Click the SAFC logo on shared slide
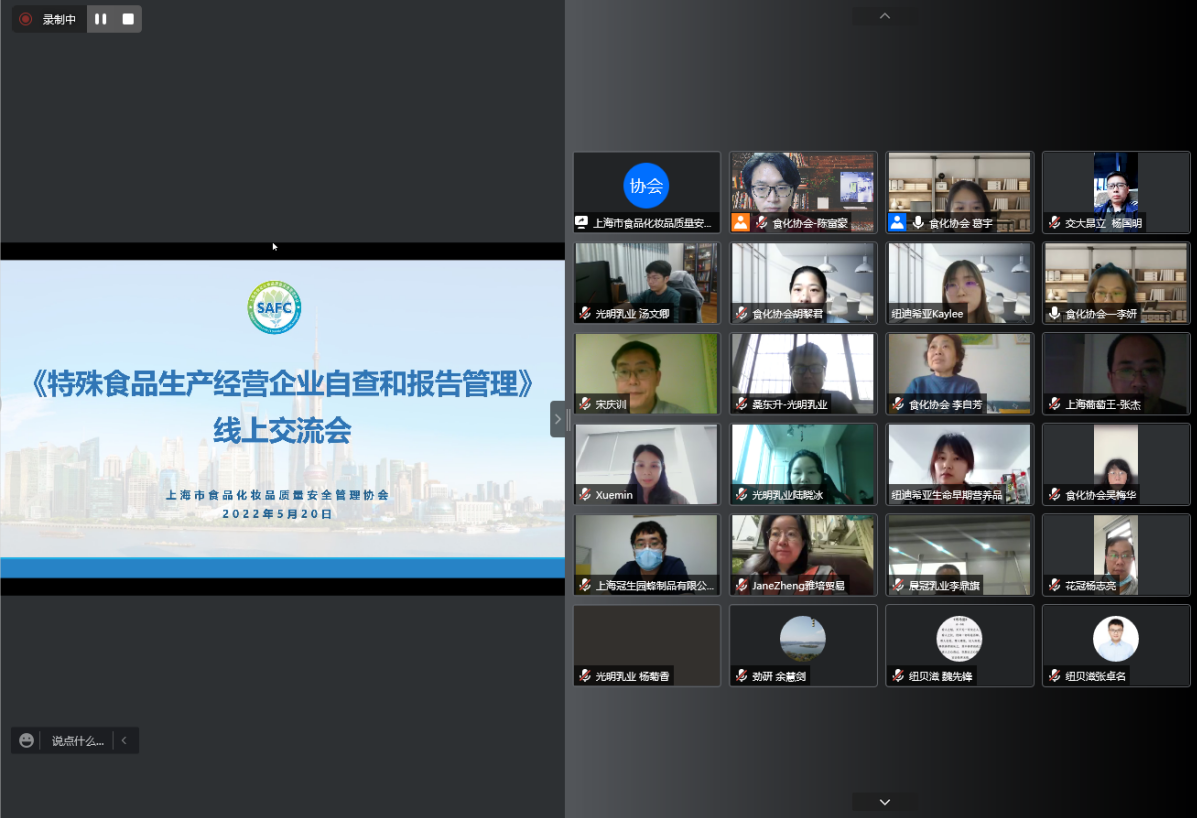This screenshot has width=1197, height=818. 274,308
